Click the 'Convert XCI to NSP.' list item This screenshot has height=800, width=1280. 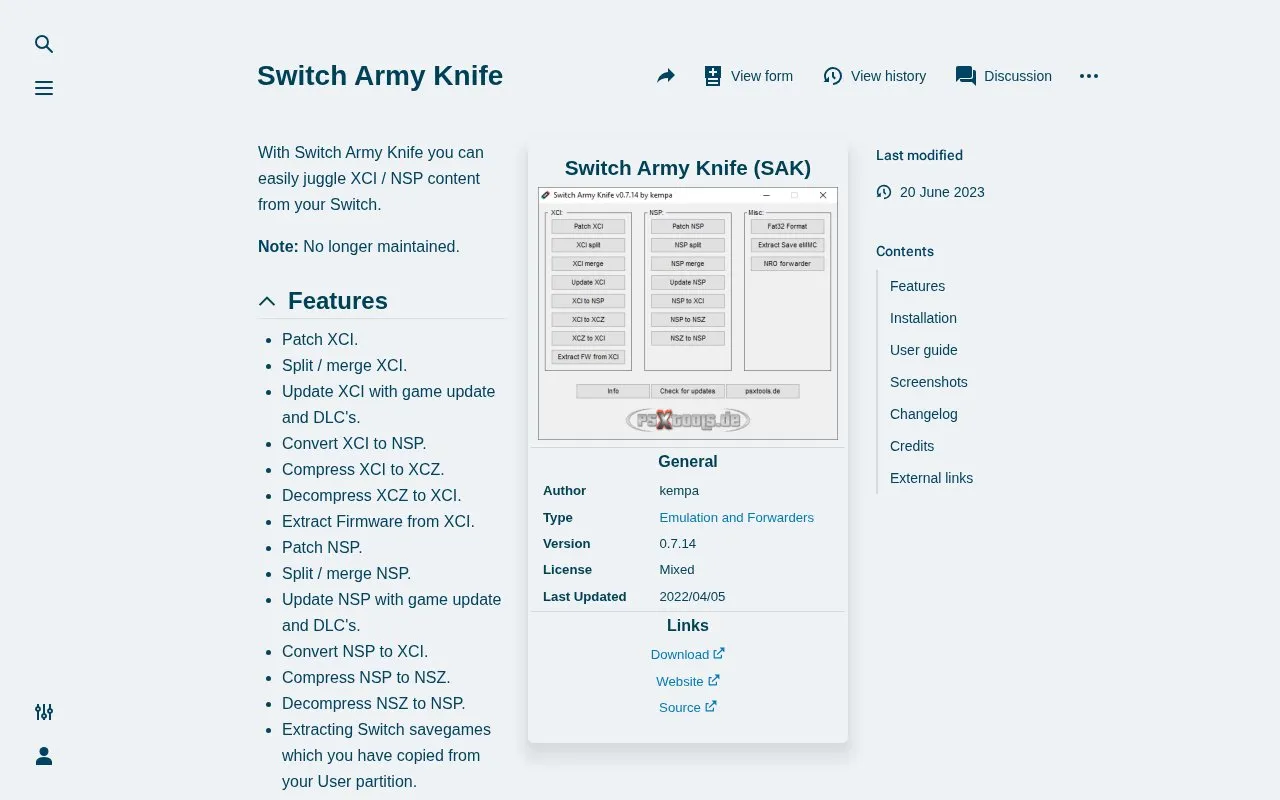(354, 443)
